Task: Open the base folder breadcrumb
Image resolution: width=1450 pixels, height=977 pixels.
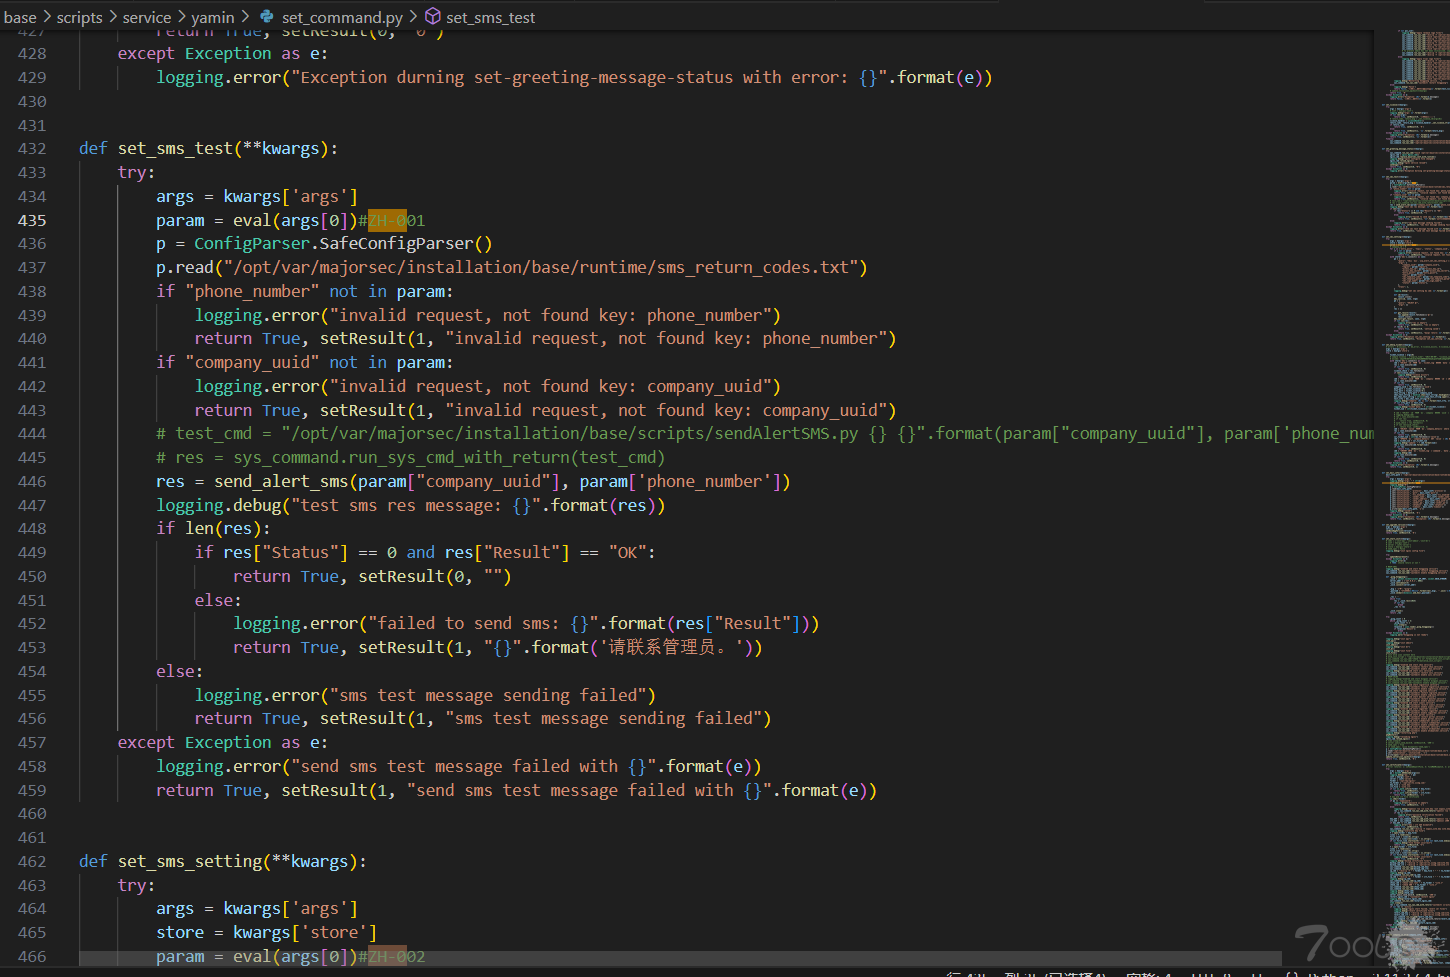Action: tap(20, 17)
